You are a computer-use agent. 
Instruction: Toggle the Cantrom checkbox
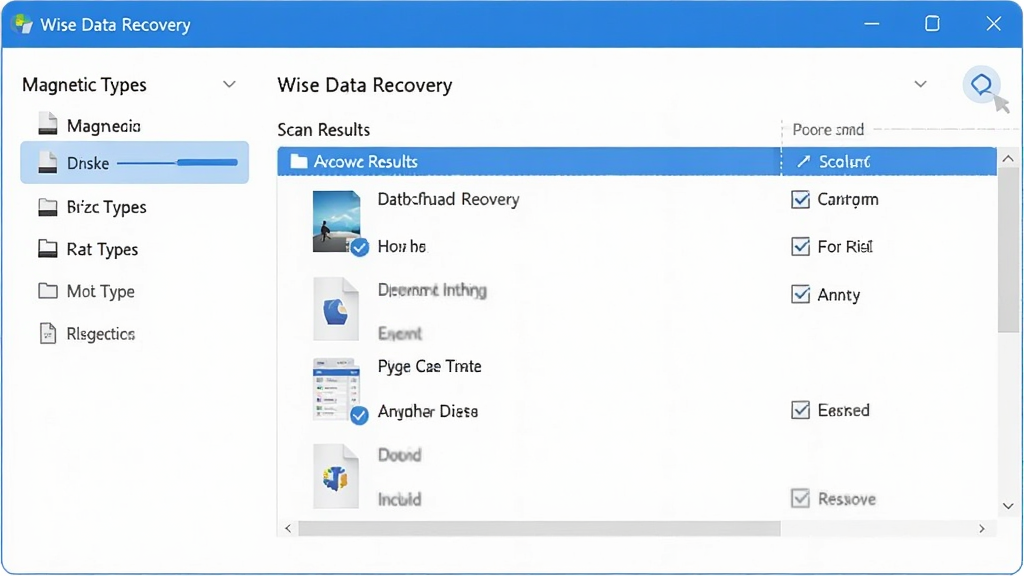click(x=800, y=199)
